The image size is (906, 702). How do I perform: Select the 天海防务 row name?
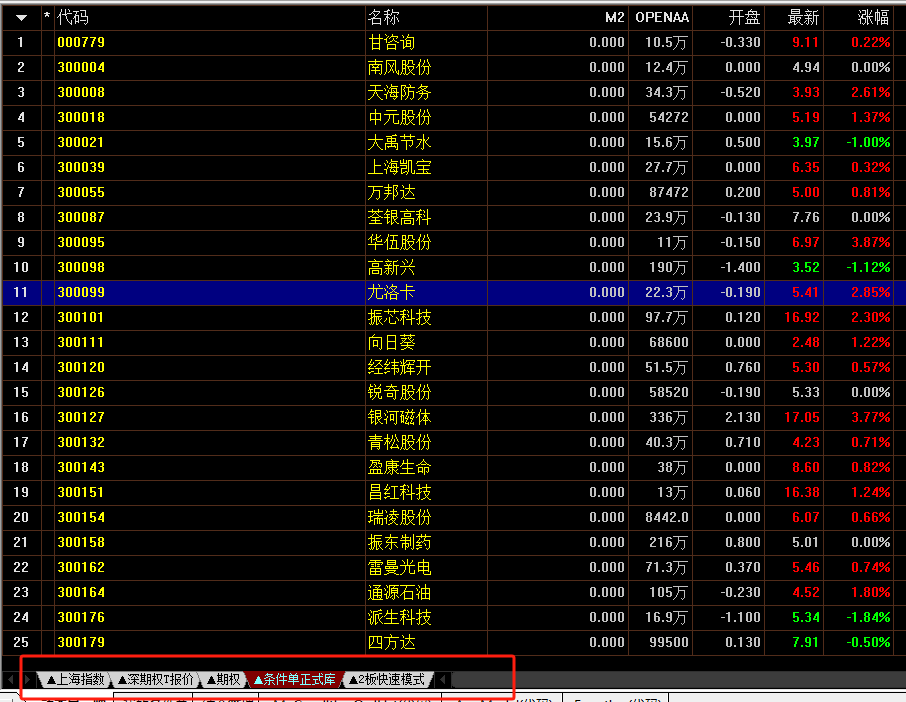point(399,92)
